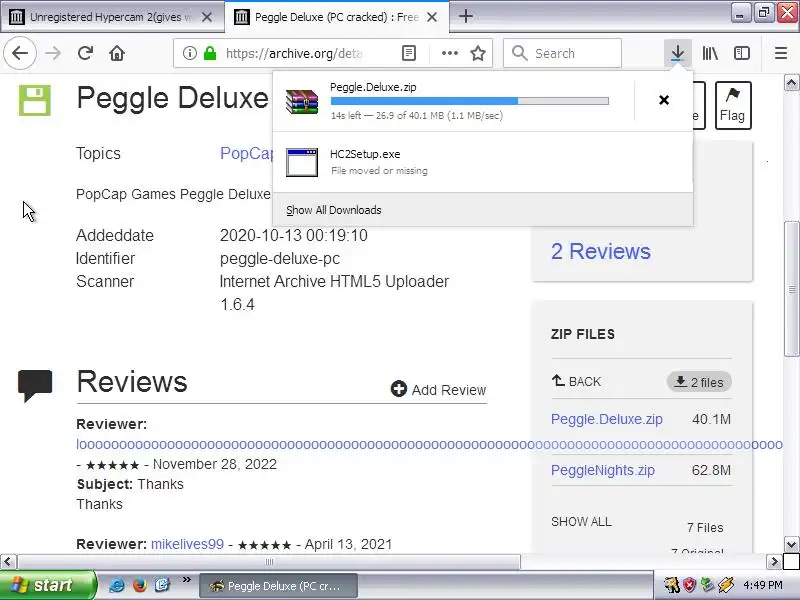
Task: Open the Firefox hamburger menu
Action: 781,53
